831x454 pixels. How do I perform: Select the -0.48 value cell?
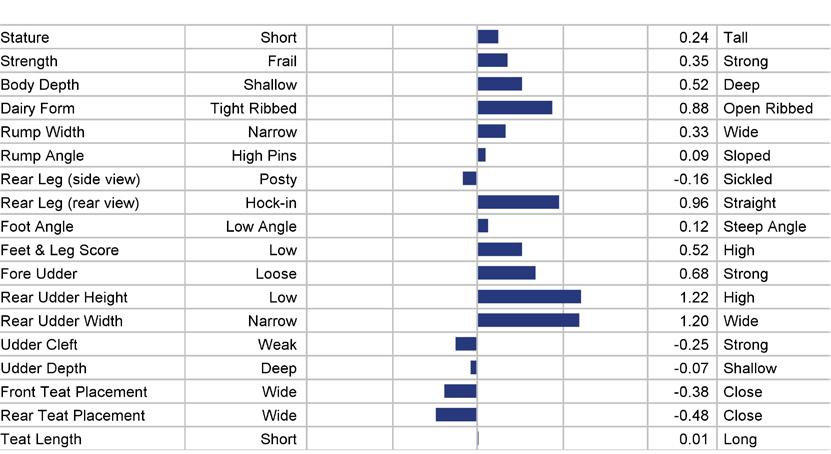coord(691,415)
